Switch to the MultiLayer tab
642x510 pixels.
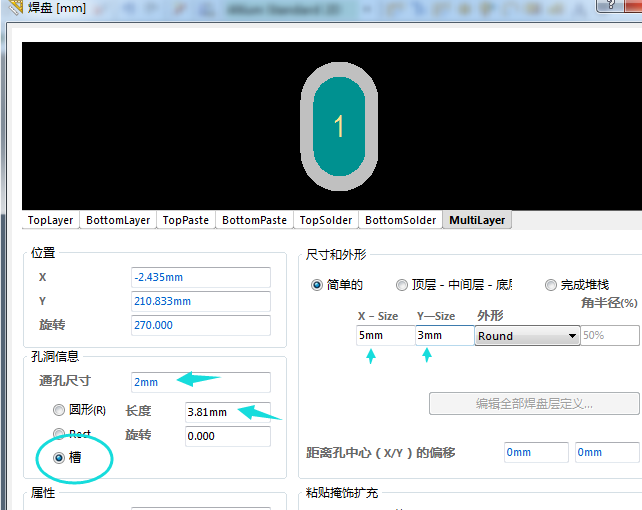coord(477,220)
